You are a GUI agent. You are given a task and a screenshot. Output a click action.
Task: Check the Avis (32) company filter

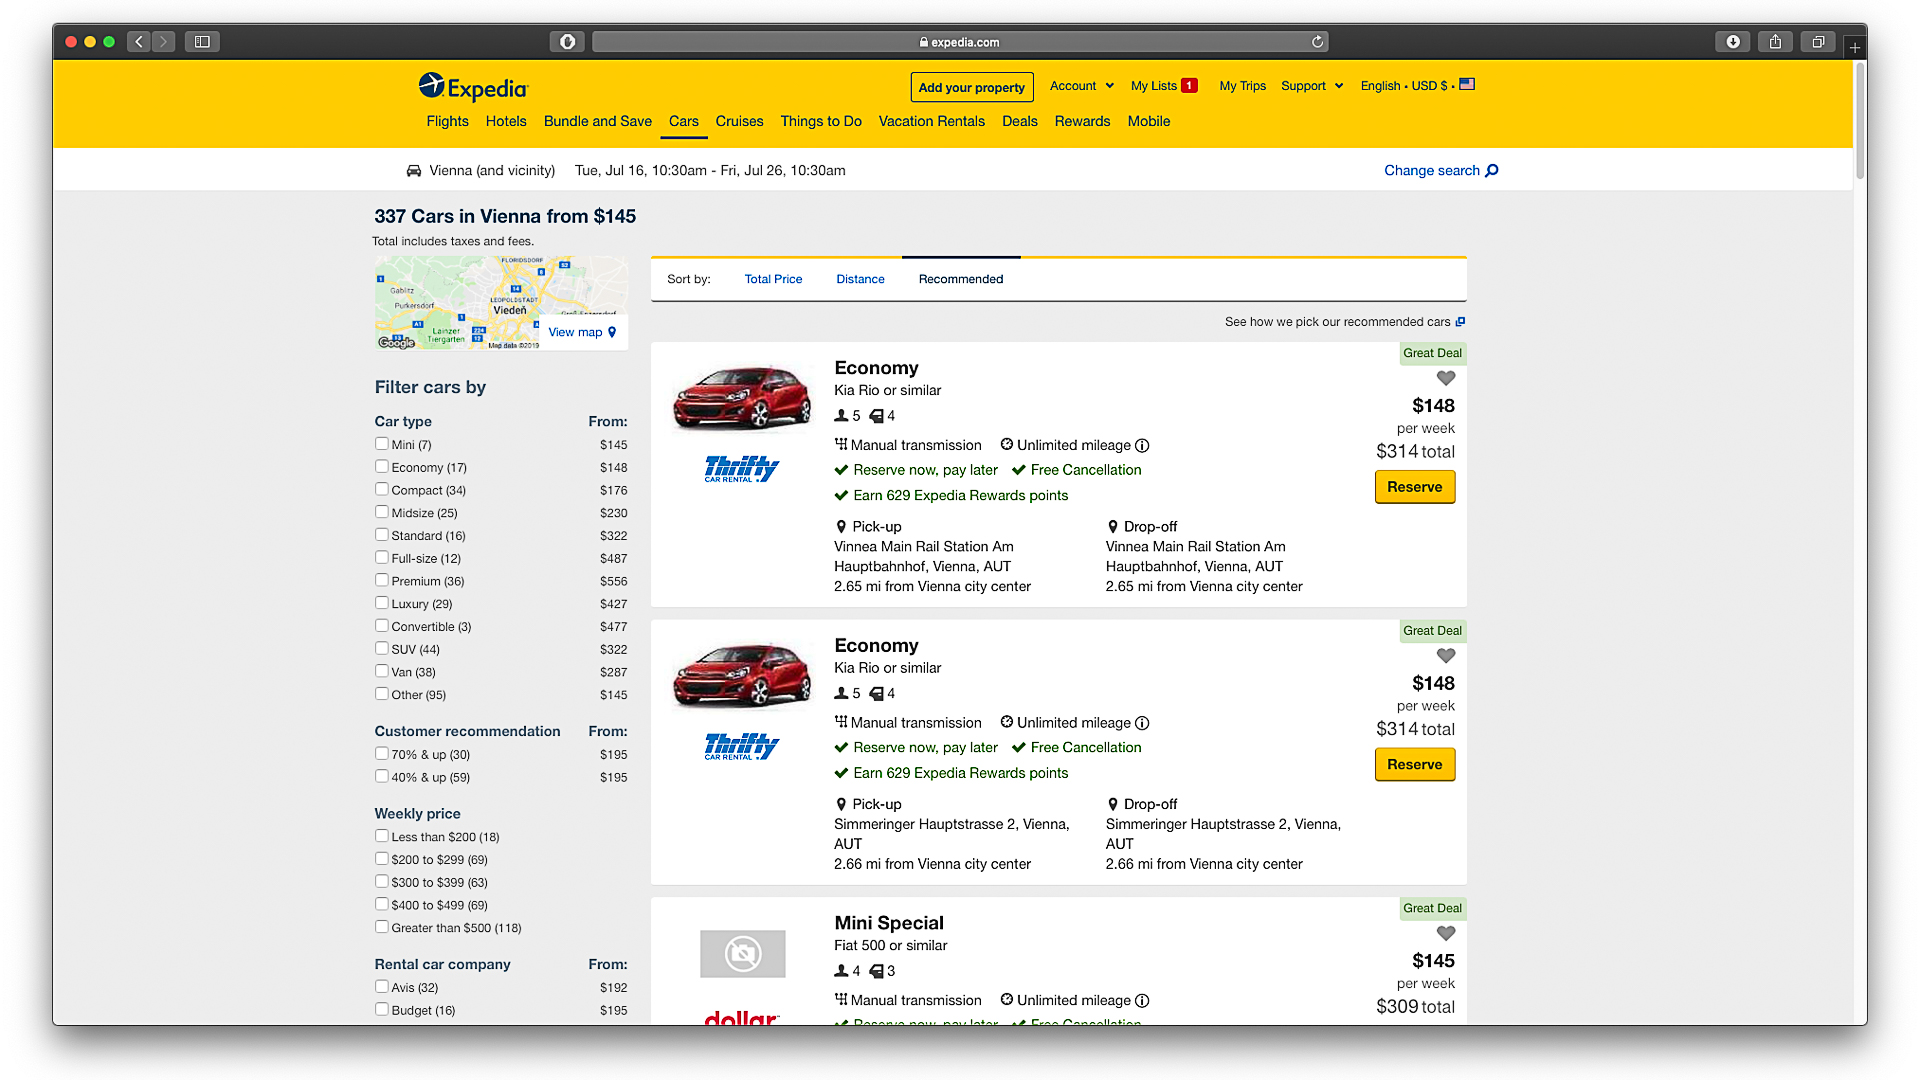coord(381,987)
